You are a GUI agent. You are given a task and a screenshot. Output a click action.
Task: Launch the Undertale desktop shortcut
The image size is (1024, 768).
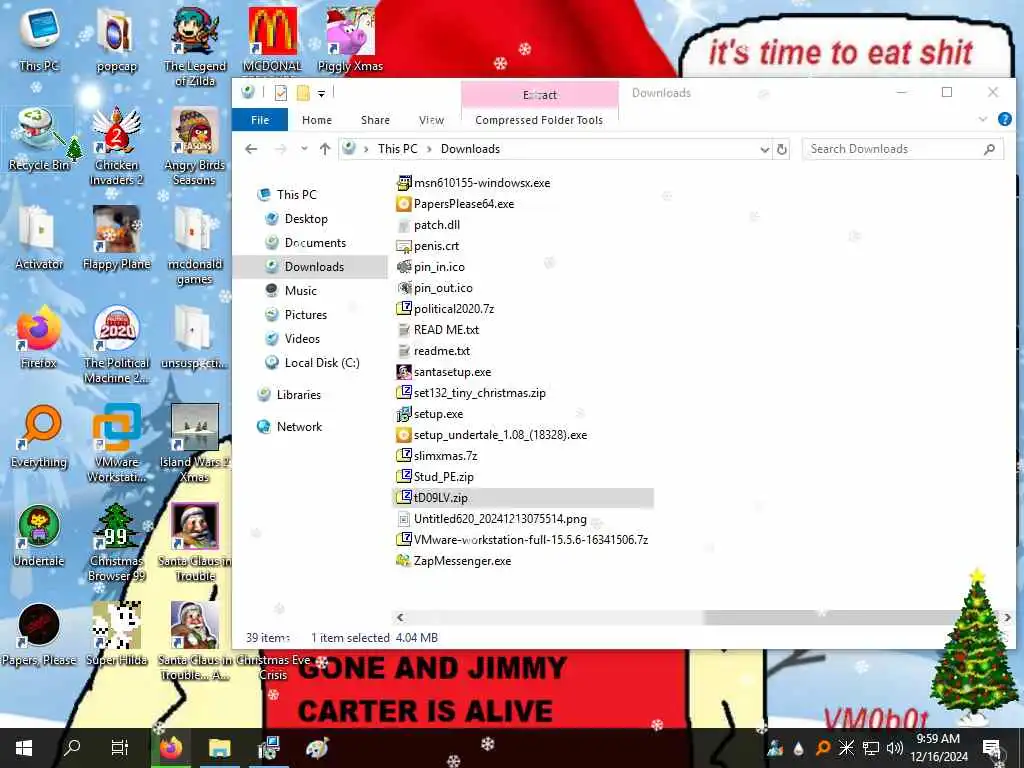39,535
